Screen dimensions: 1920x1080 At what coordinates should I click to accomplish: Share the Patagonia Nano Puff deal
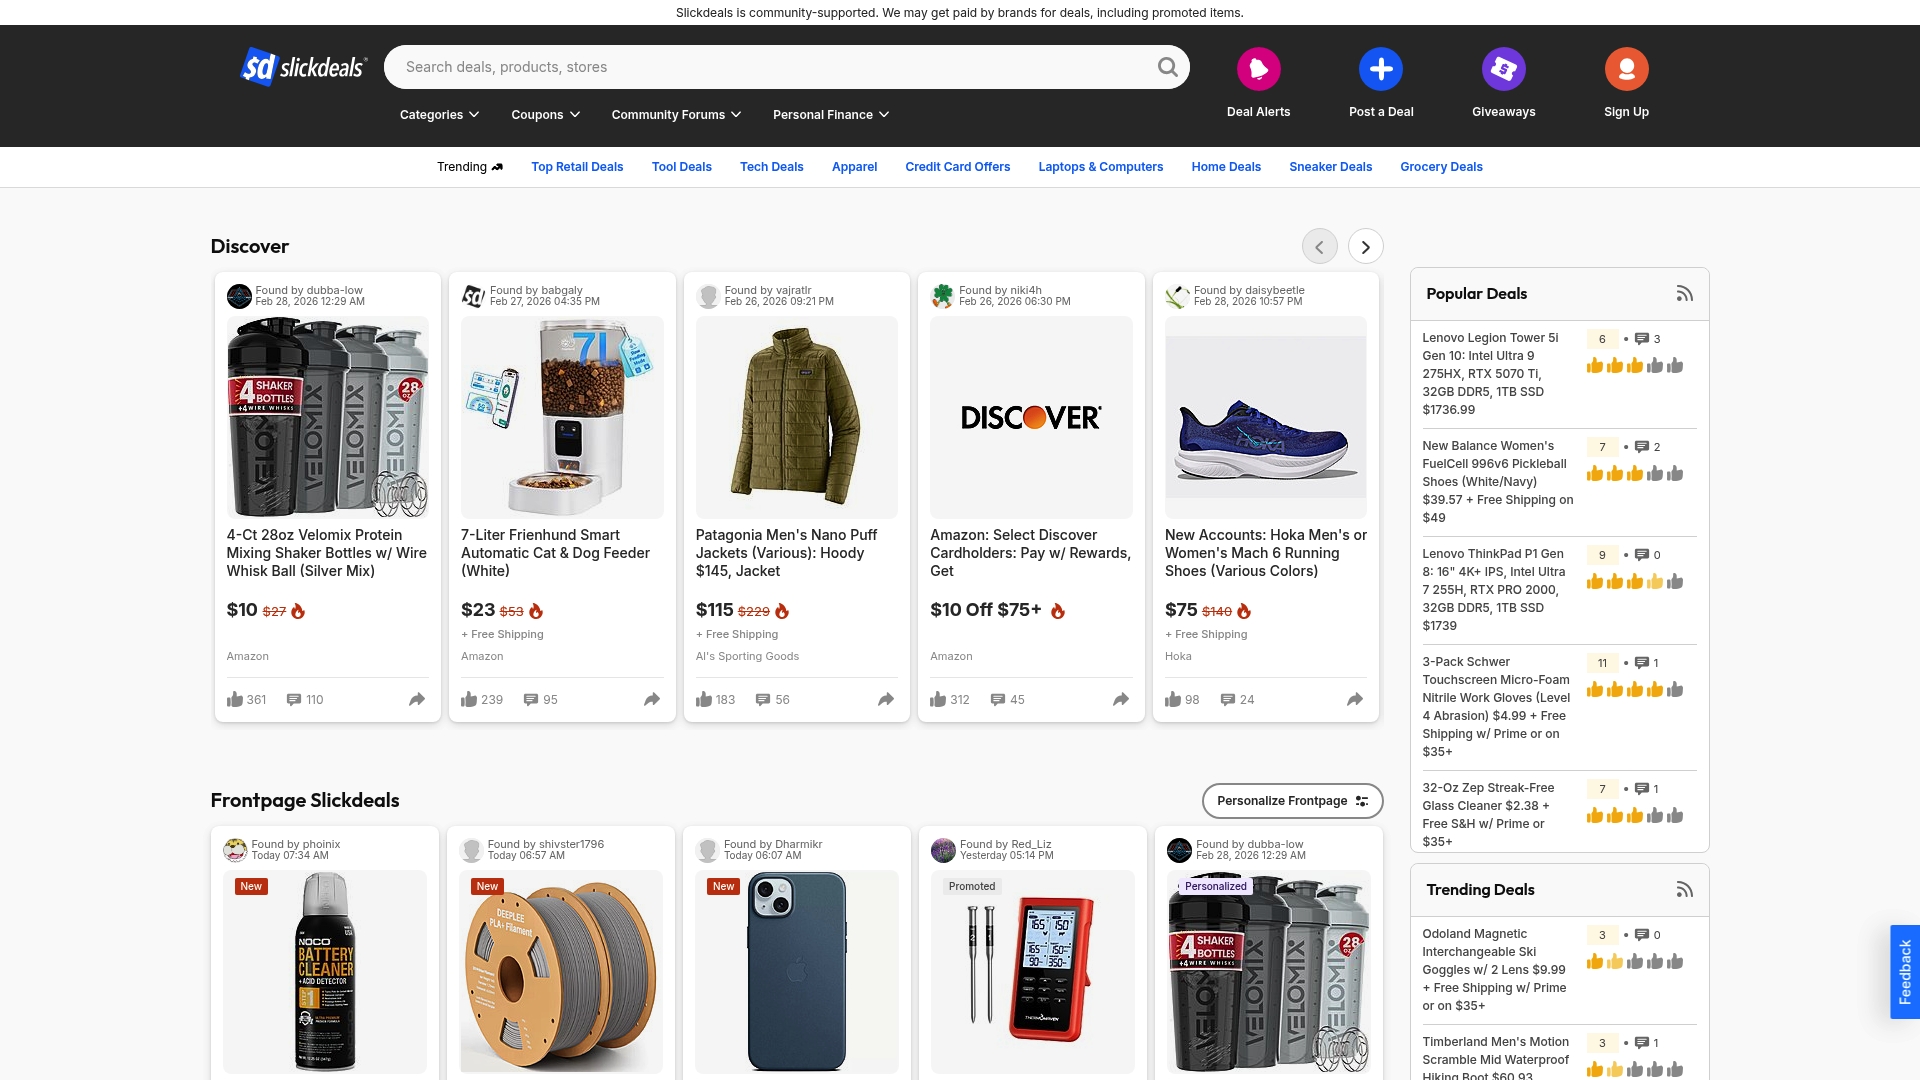[886, 699]
